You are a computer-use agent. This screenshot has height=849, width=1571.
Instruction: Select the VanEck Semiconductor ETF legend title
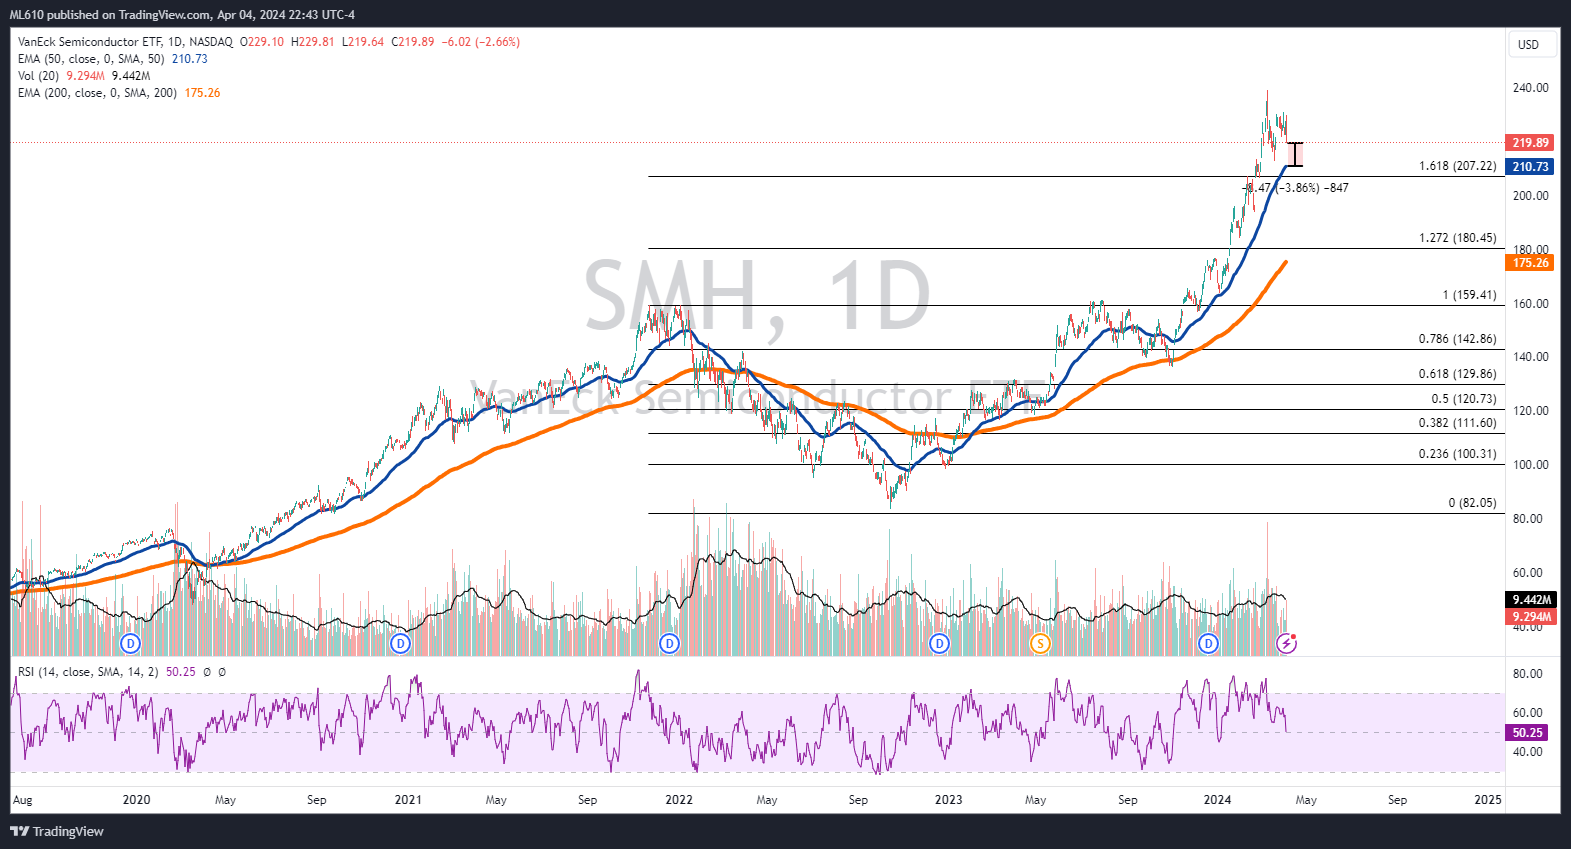[125, 42]
